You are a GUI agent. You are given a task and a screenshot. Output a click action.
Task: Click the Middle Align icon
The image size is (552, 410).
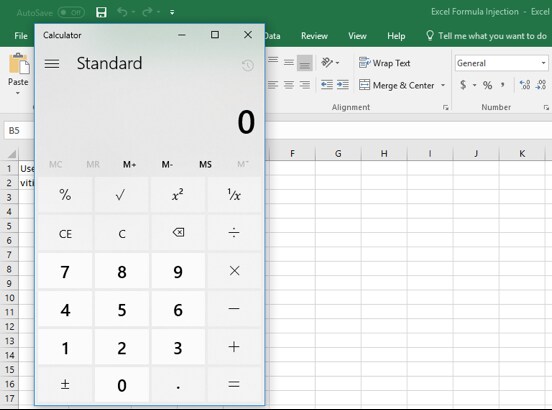pyautogui.click(x=289, y=63)
